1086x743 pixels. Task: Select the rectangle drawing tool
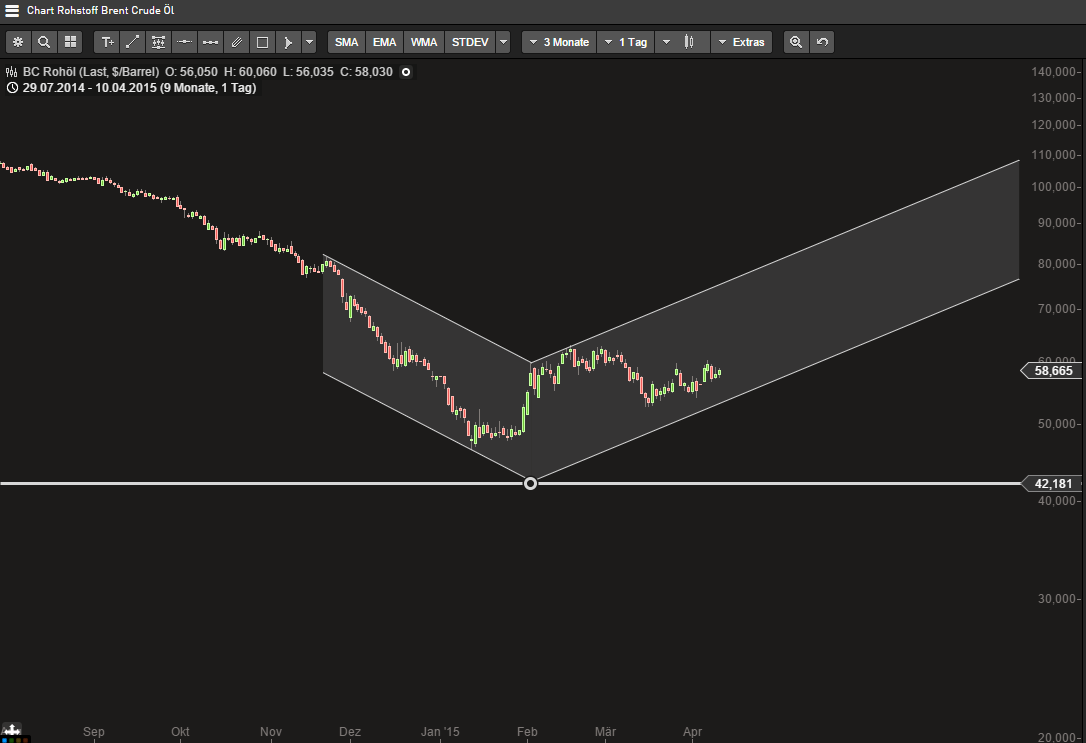tap(261, 42)
